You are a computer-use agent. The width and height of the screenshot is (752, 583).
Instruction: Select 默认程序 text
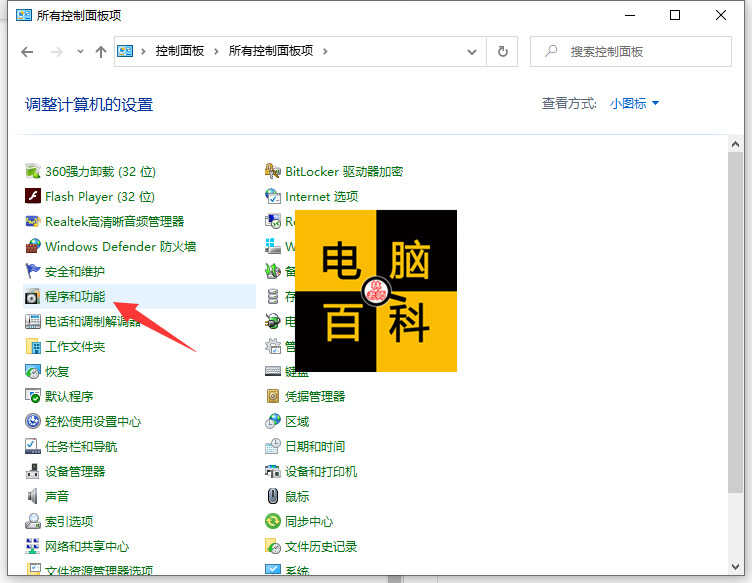click(x=69, y=396)
